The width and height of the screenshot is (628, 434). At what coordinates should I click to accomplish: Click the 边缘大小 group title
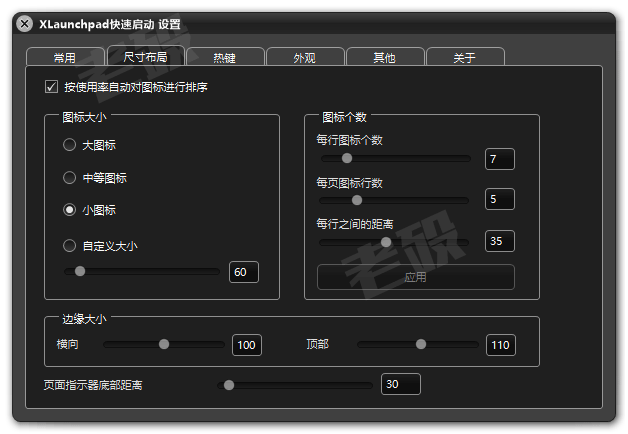click(x=84, y=319)
